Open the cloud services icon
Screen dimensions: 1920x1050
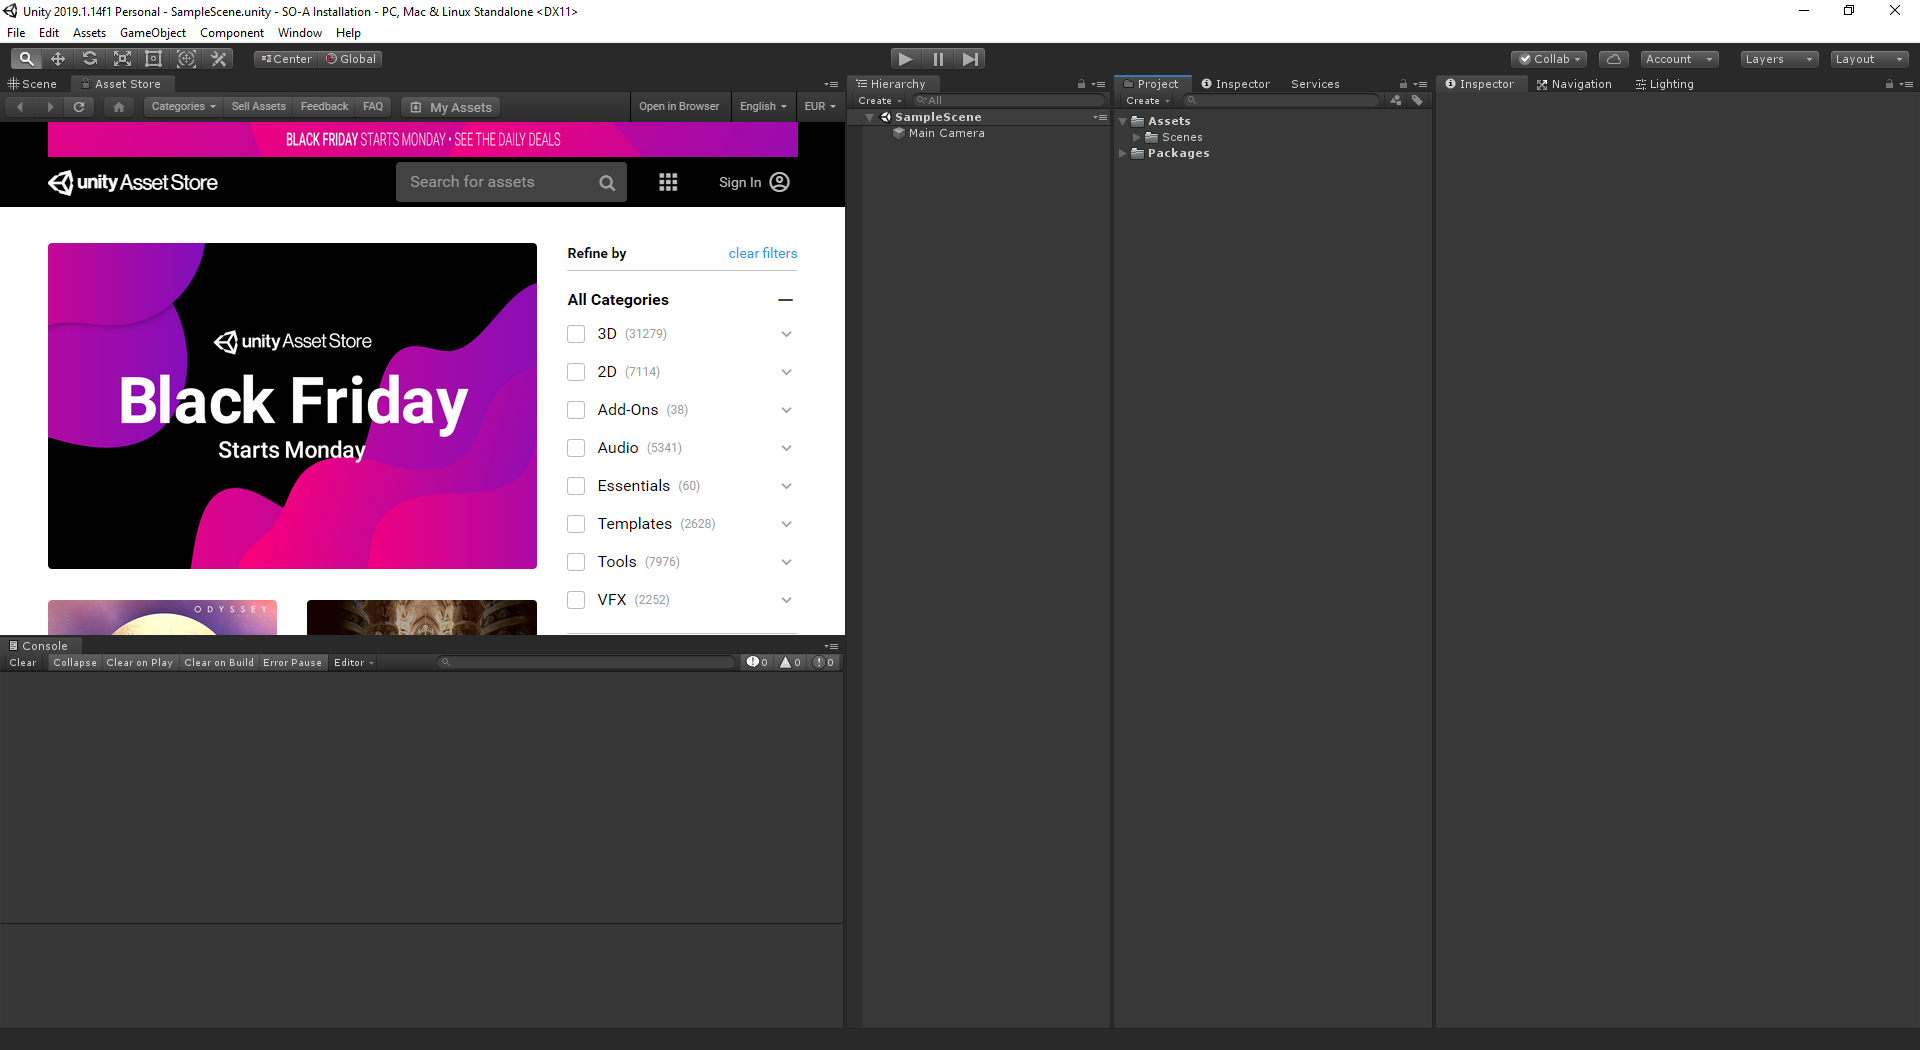click(1613, 59)
